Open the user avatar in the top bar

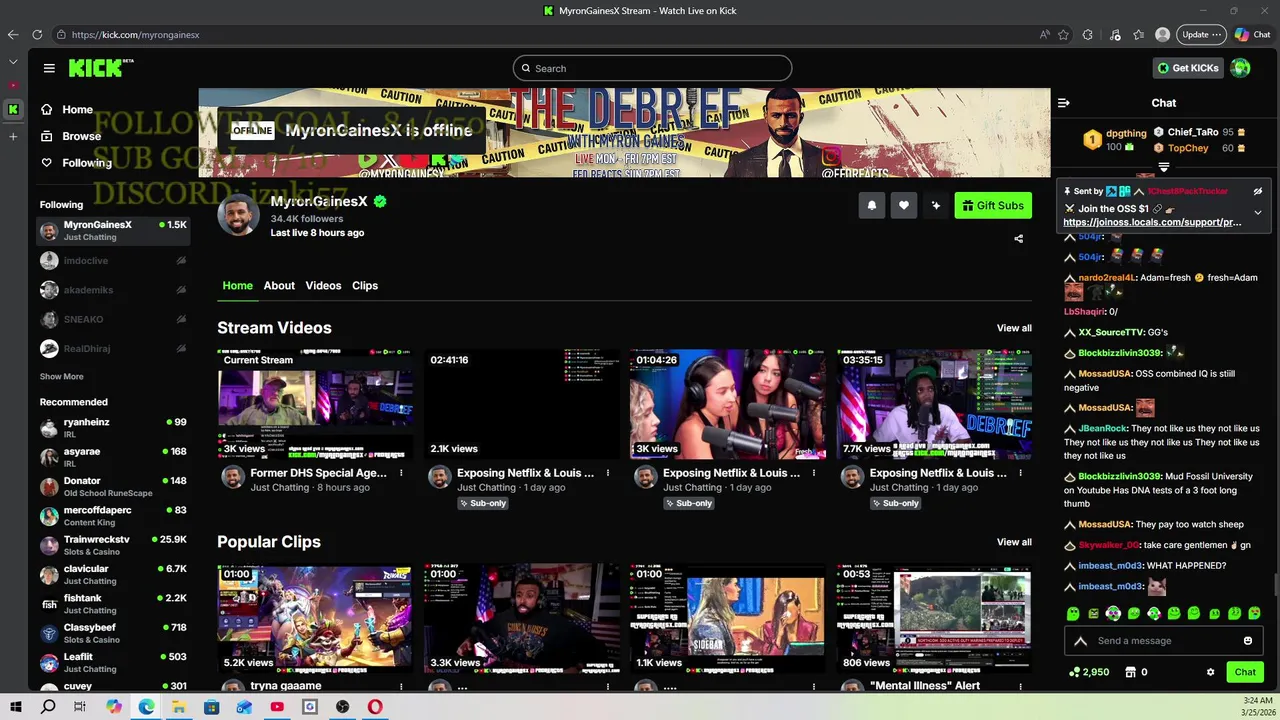point(1240,68)
